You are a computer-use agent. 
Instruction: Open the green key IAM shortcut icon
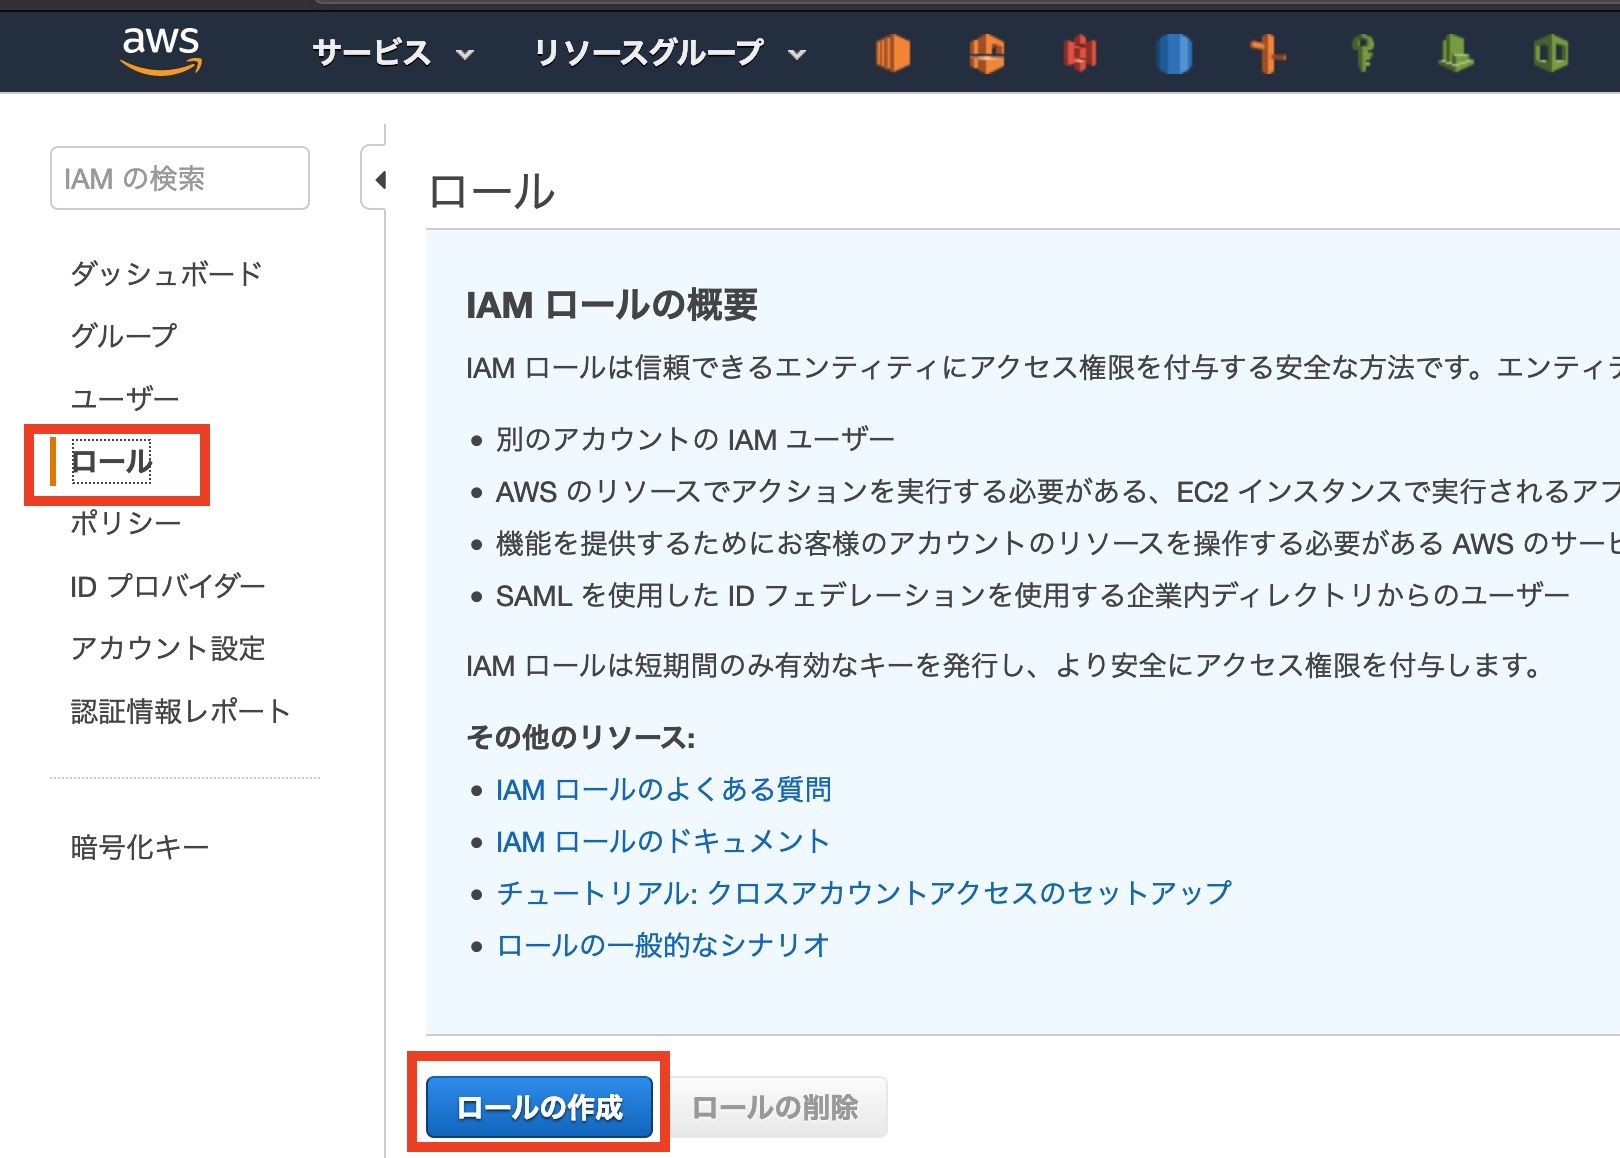[x=1362, y=53]
